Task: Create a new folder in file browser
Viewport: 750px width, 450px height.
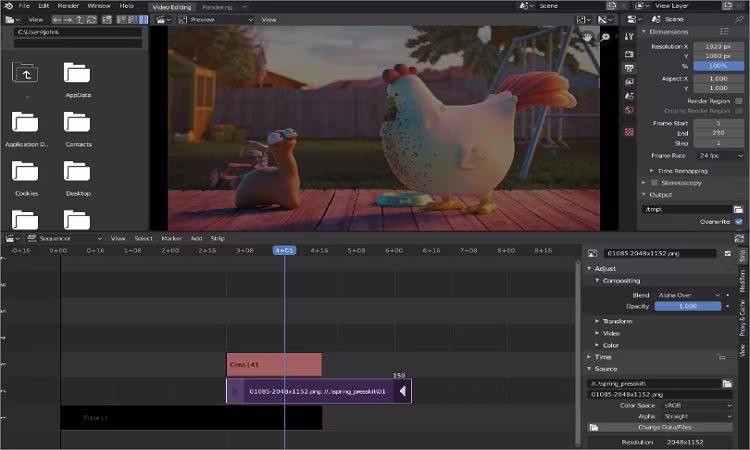Action: [107, 20]
